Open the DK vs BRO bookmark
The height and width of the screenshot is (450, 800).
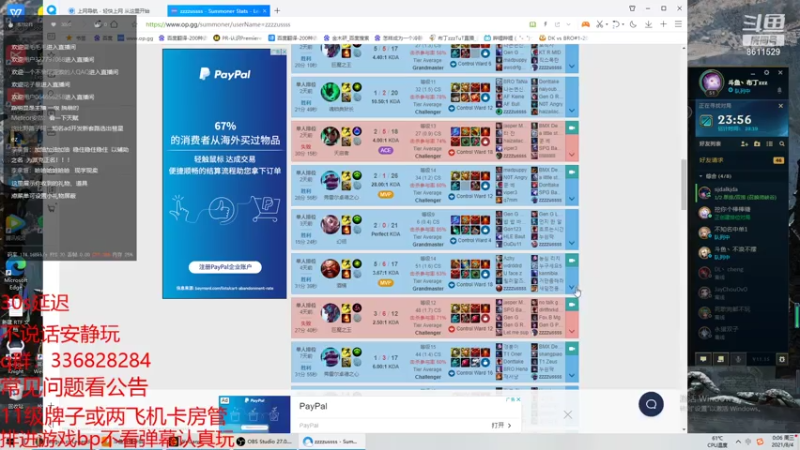[x=564, y=38]
